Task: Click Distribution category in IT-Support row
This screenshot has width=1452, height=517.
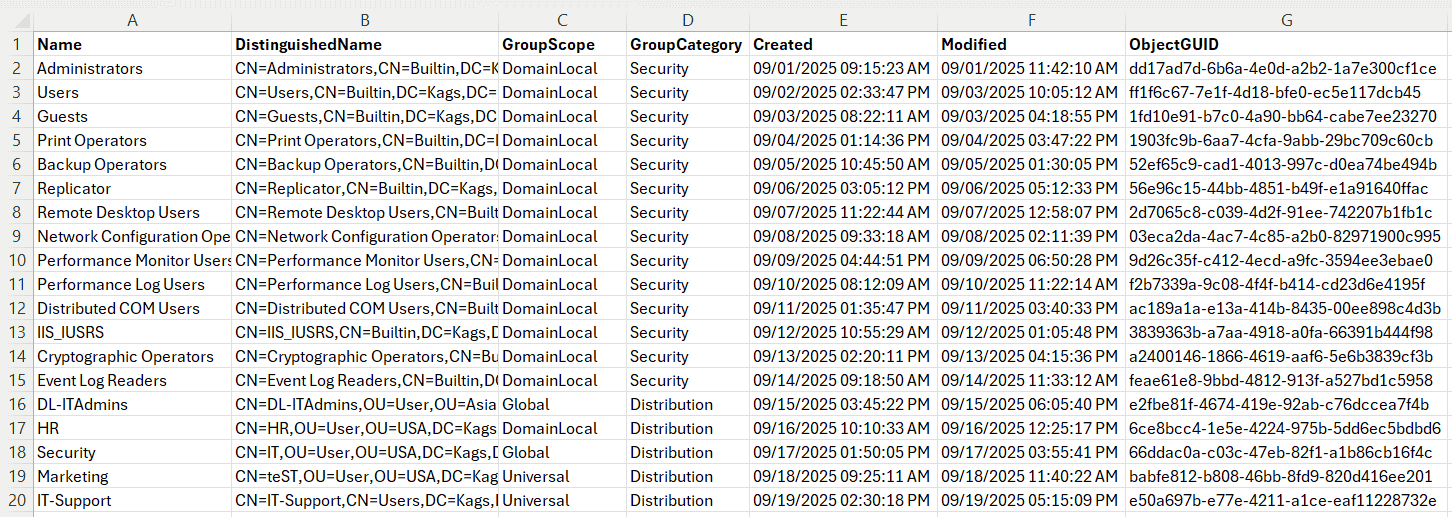Action: [x=688, y=500]
